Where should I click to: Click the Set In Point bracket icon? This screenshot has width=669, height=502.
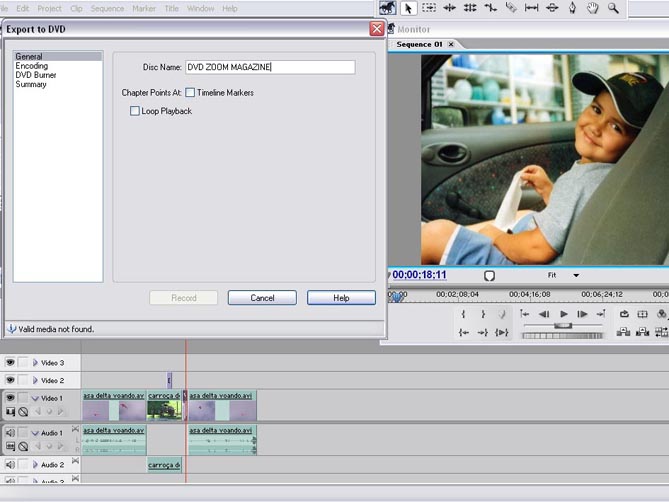tap(463, 314)
